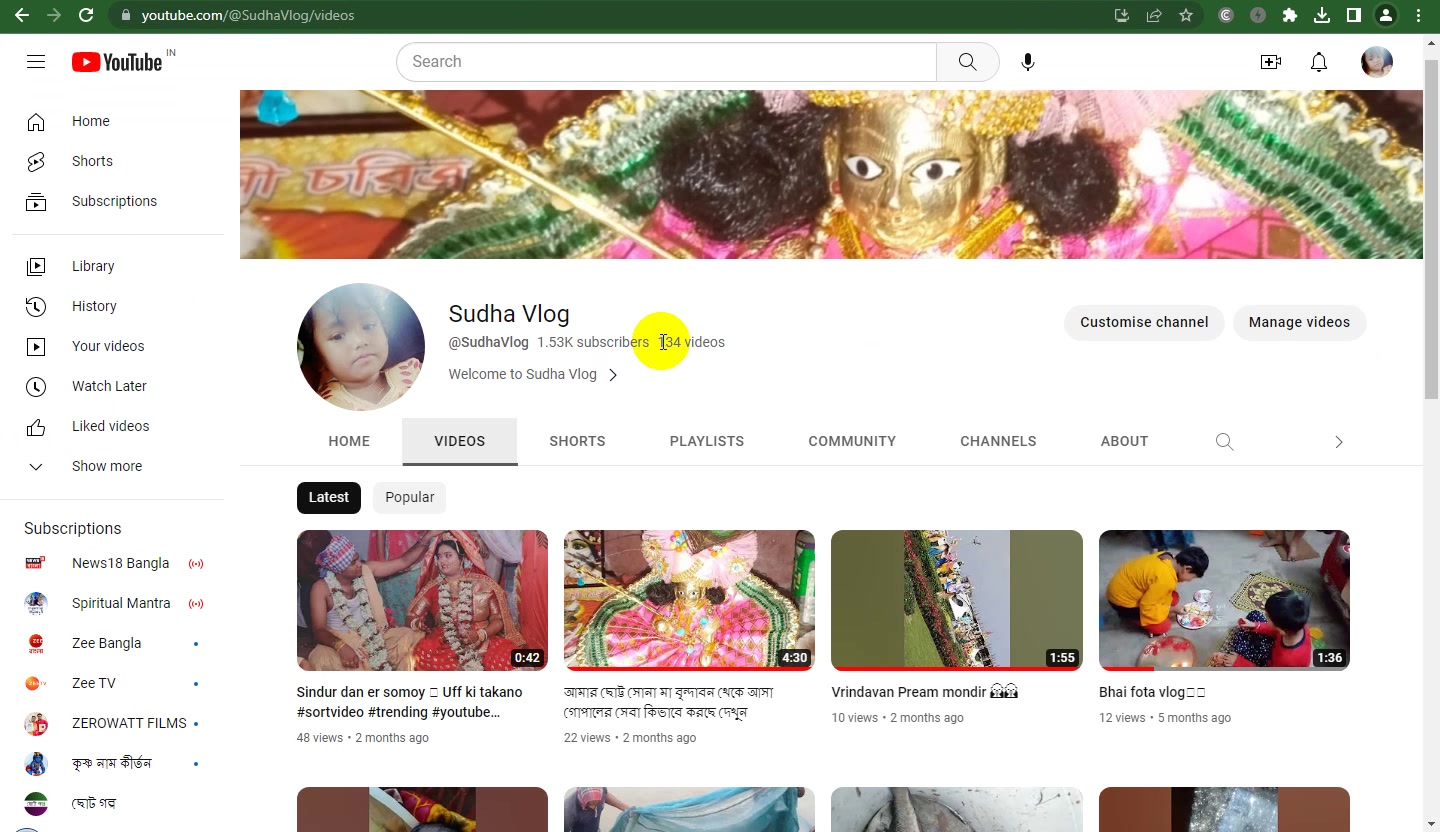Click the voice search microphone icon
Viewport: 1440px width, 832px height.
point(1027,62)
